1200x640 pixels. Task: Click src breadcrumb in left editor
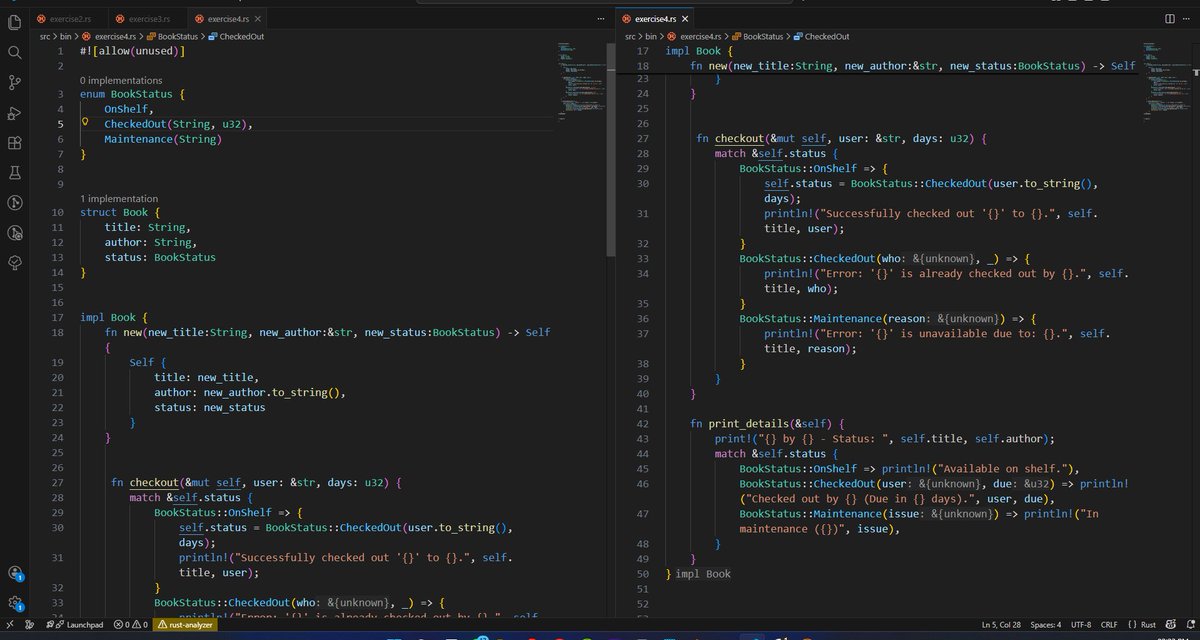point(45,36)
